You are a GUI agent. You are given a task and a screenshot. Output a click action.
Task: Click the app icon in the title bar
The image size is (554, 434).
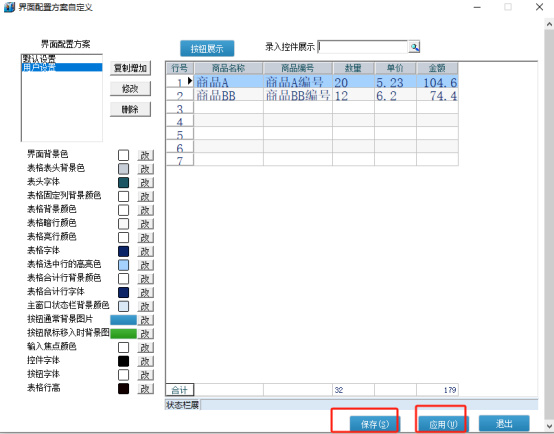9,7
